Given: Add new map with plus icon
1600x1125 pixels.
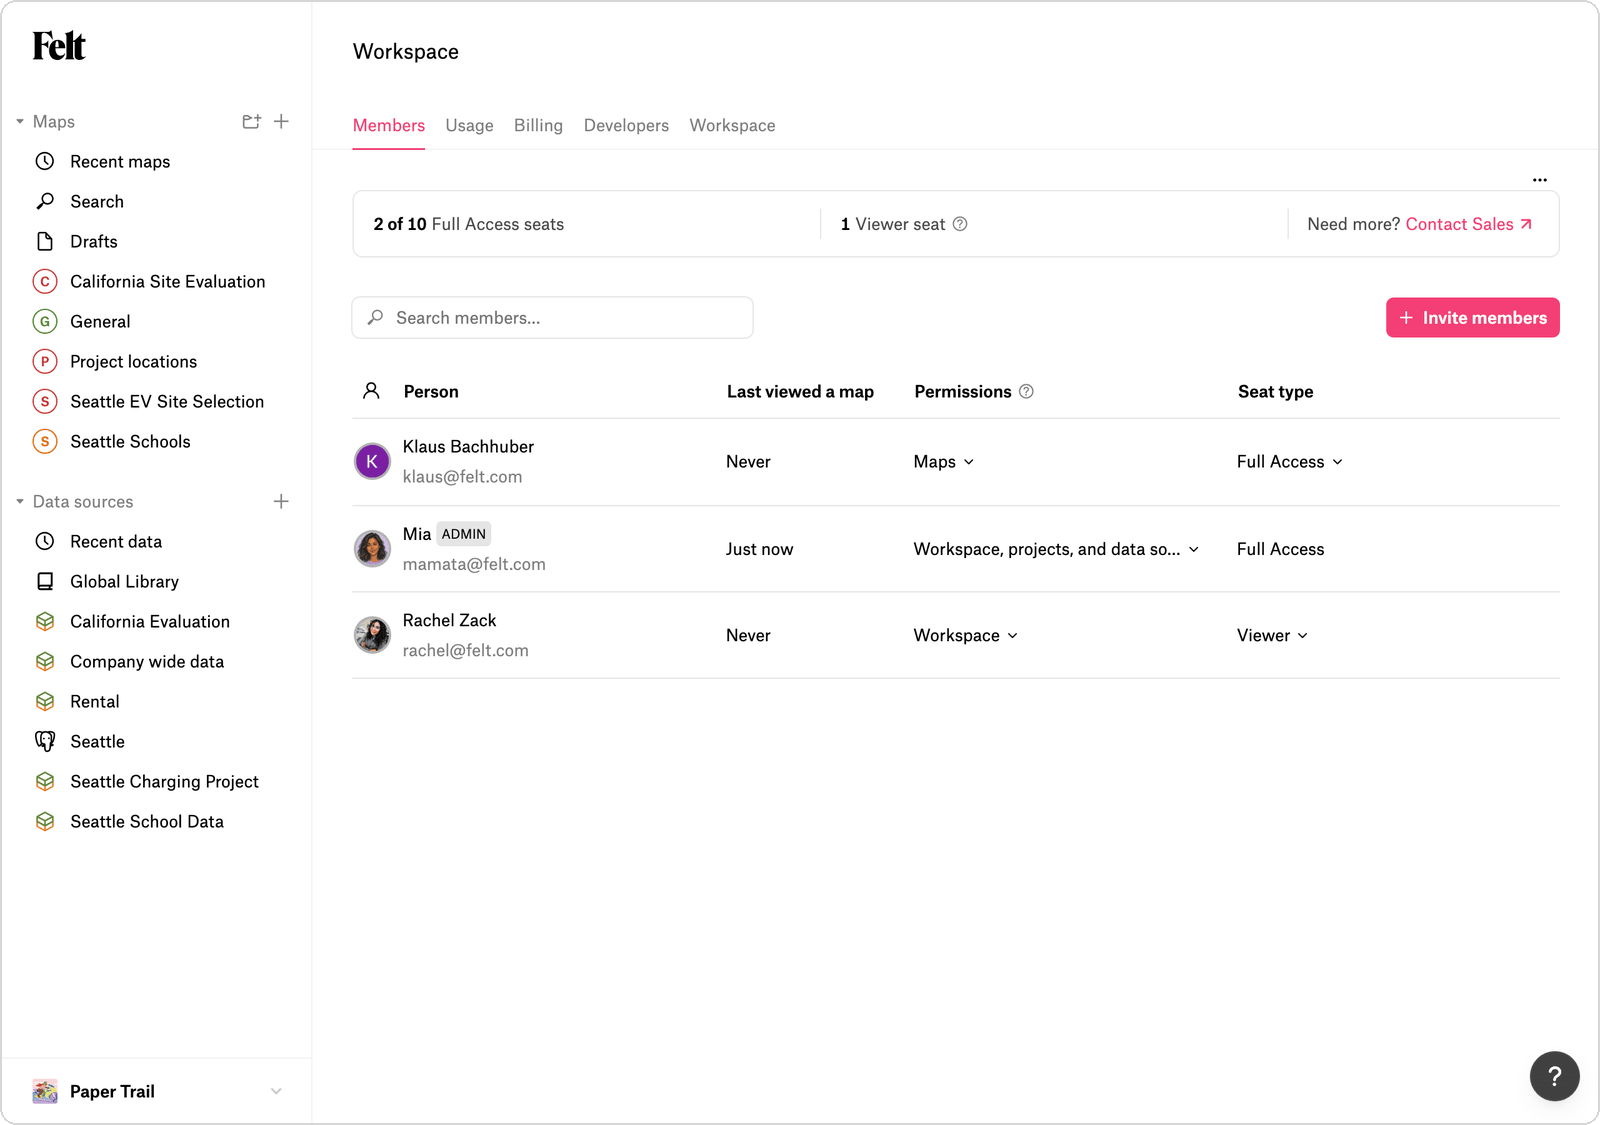Looking at the screenshot, I should [x=282, y=121].
